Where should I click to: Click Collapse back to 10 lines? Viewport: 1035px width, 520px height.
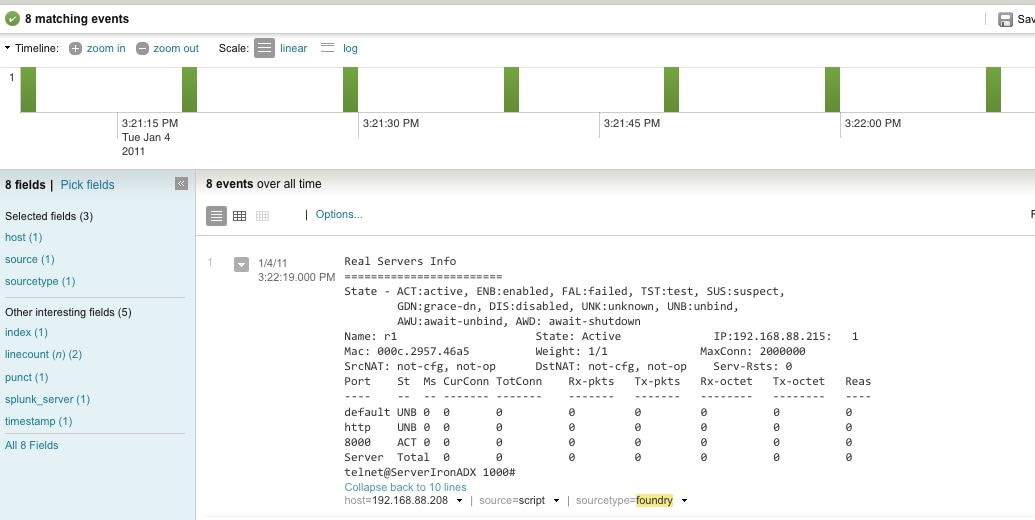click(x=405, y=487)
